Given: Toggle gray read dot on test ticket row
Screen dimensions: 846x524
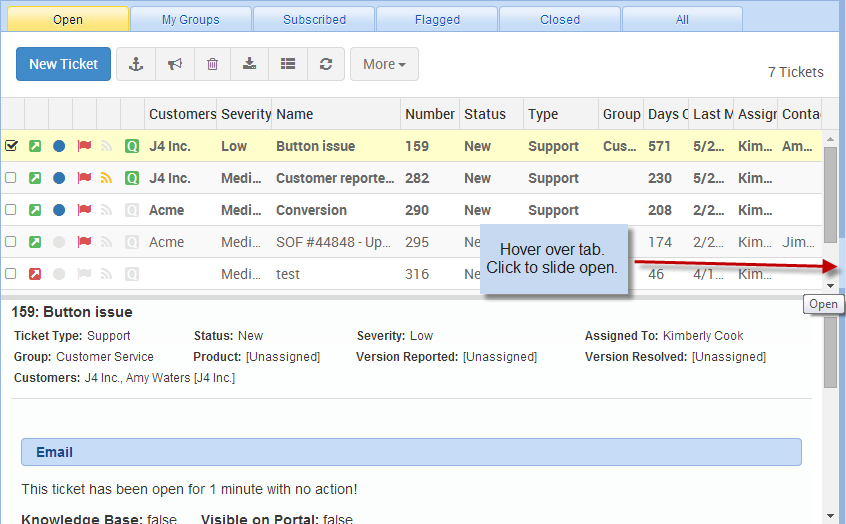Looking at the screenshot, I should (x=59, y=274).
